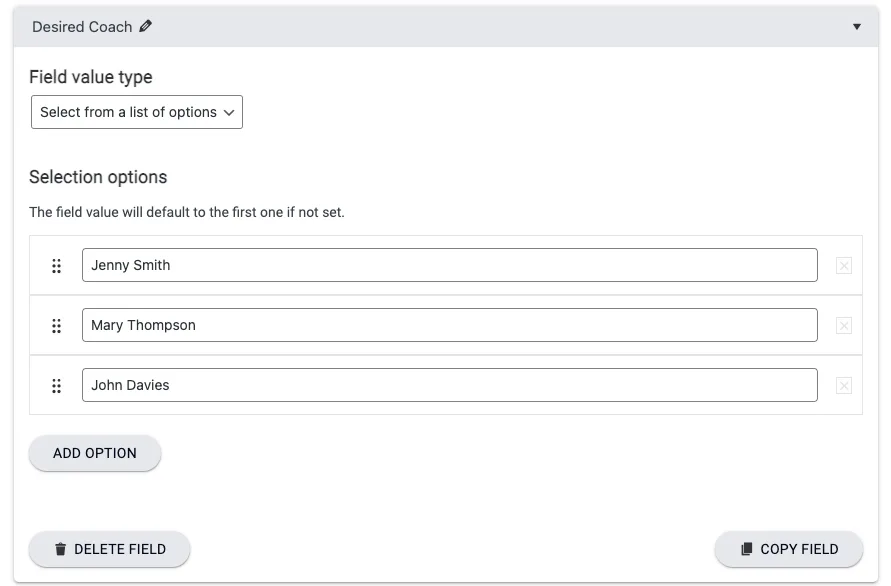Remove the John Davies option
The image size is (891, 586).
(843, 386)
